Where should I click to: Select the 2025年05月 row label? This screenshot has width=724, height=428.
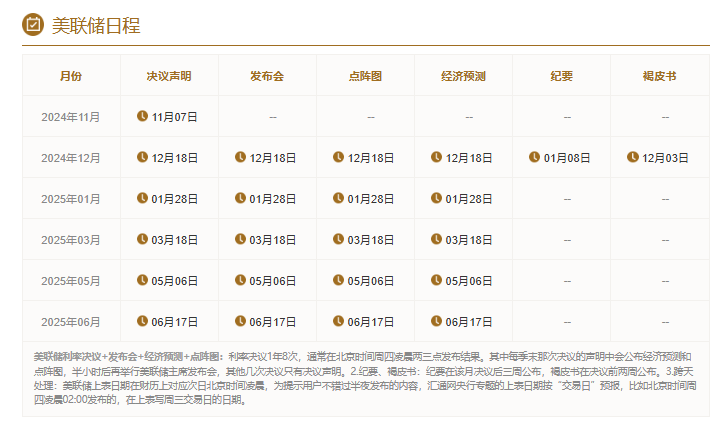[71, 281]
